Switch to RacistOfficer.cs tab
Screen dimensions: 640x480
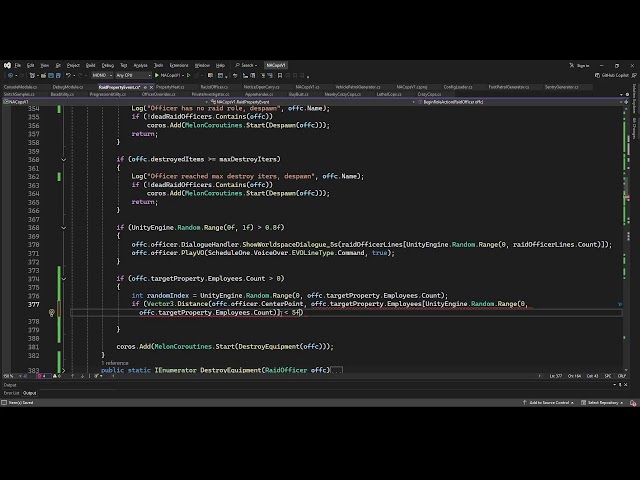(214, 87)
